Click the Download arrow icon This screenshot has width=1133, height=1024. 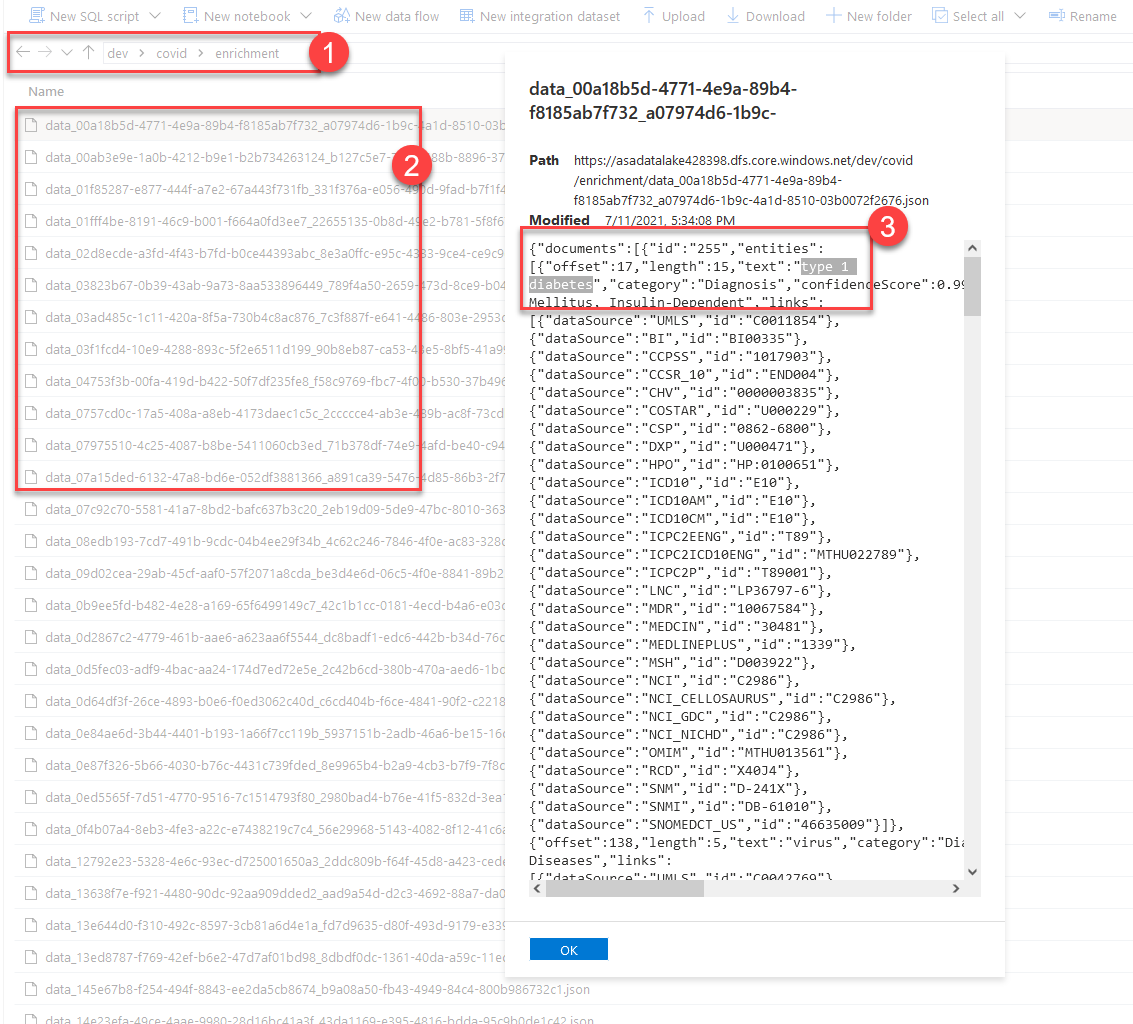pyautogui.click(x=733, y=16)
